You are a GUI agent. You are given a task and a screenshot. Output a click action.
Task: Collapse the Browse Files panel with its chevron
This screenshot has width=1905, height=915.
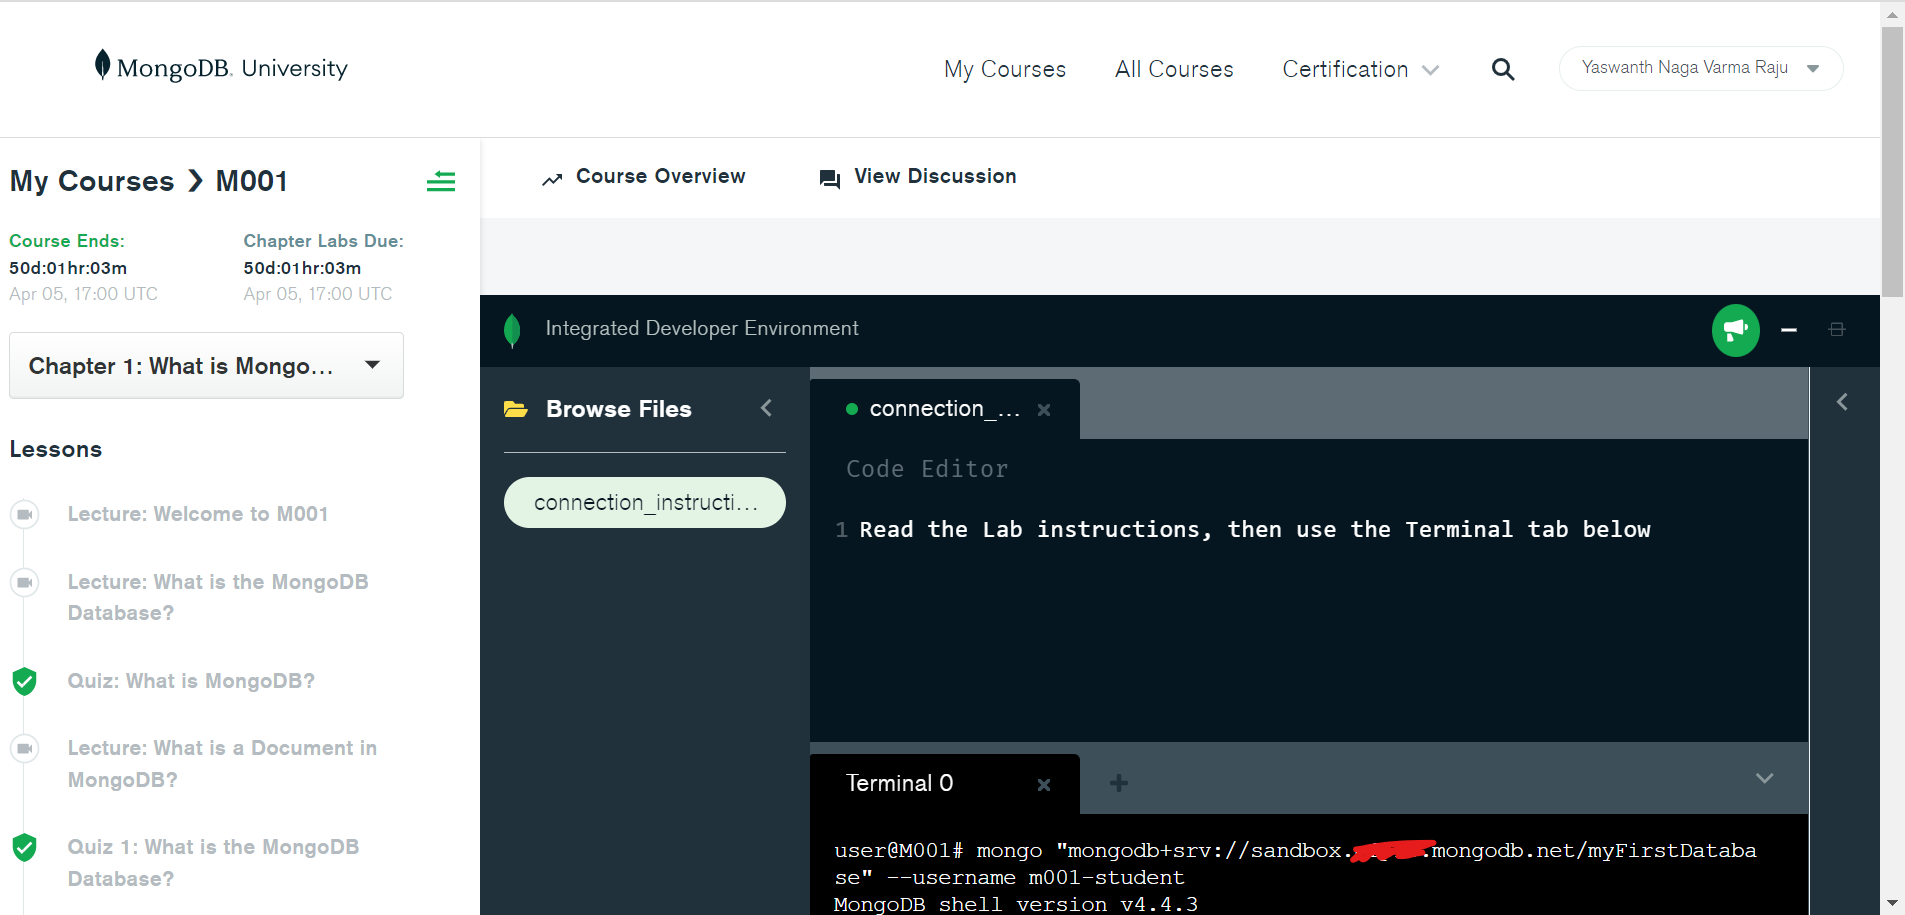pyautogui.click(x=766, y=408)
